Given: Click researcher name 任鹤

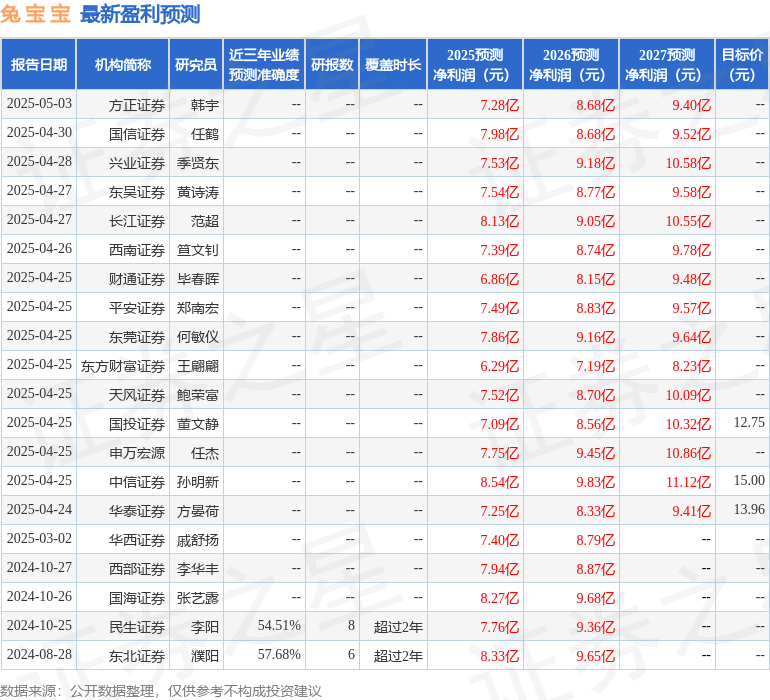Looking at the screenshot, I should point(205,134).
